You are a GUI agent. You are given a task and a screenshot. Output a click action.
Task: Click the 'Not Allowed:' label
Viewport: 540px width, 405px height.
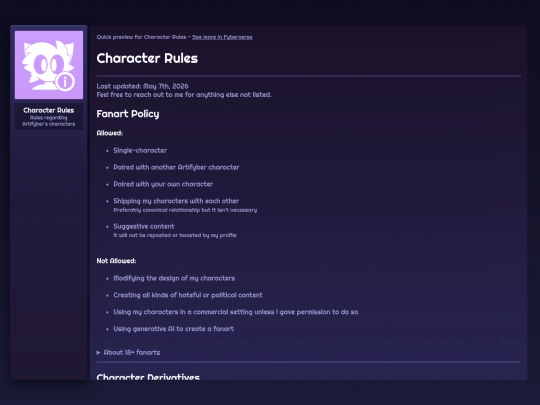tap(116, 261)
